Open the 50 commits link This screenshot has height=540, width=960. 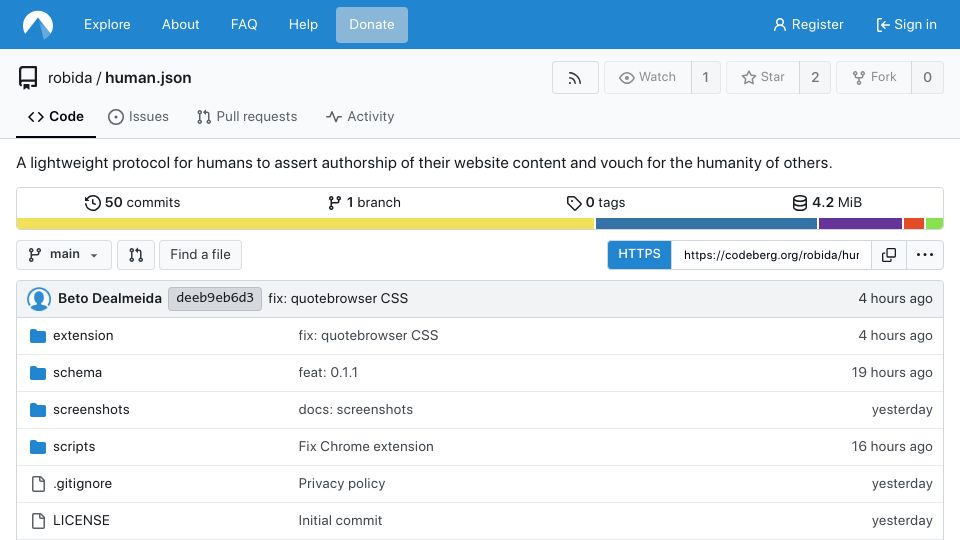coord(132,203)
